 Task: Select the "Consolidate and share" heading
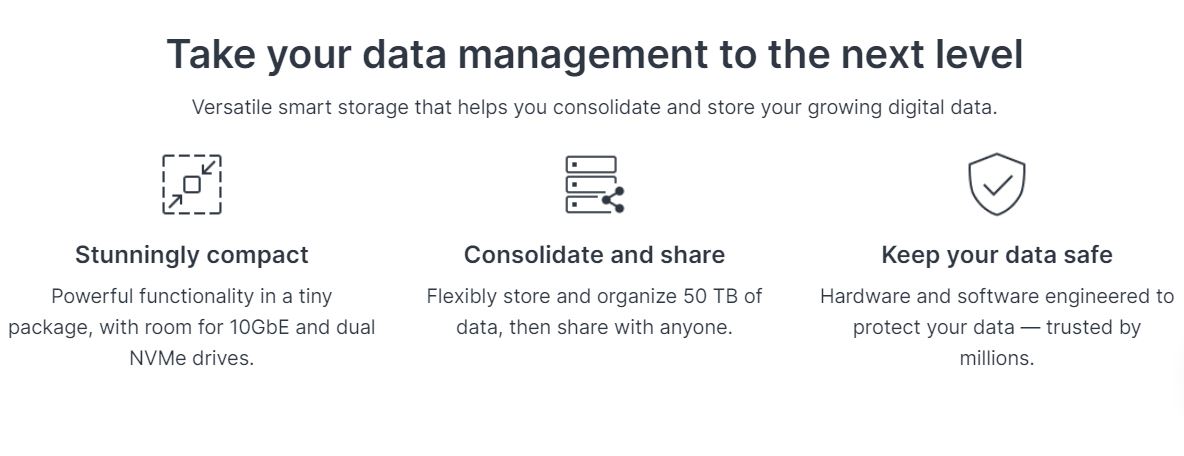[x=594, y=255]
